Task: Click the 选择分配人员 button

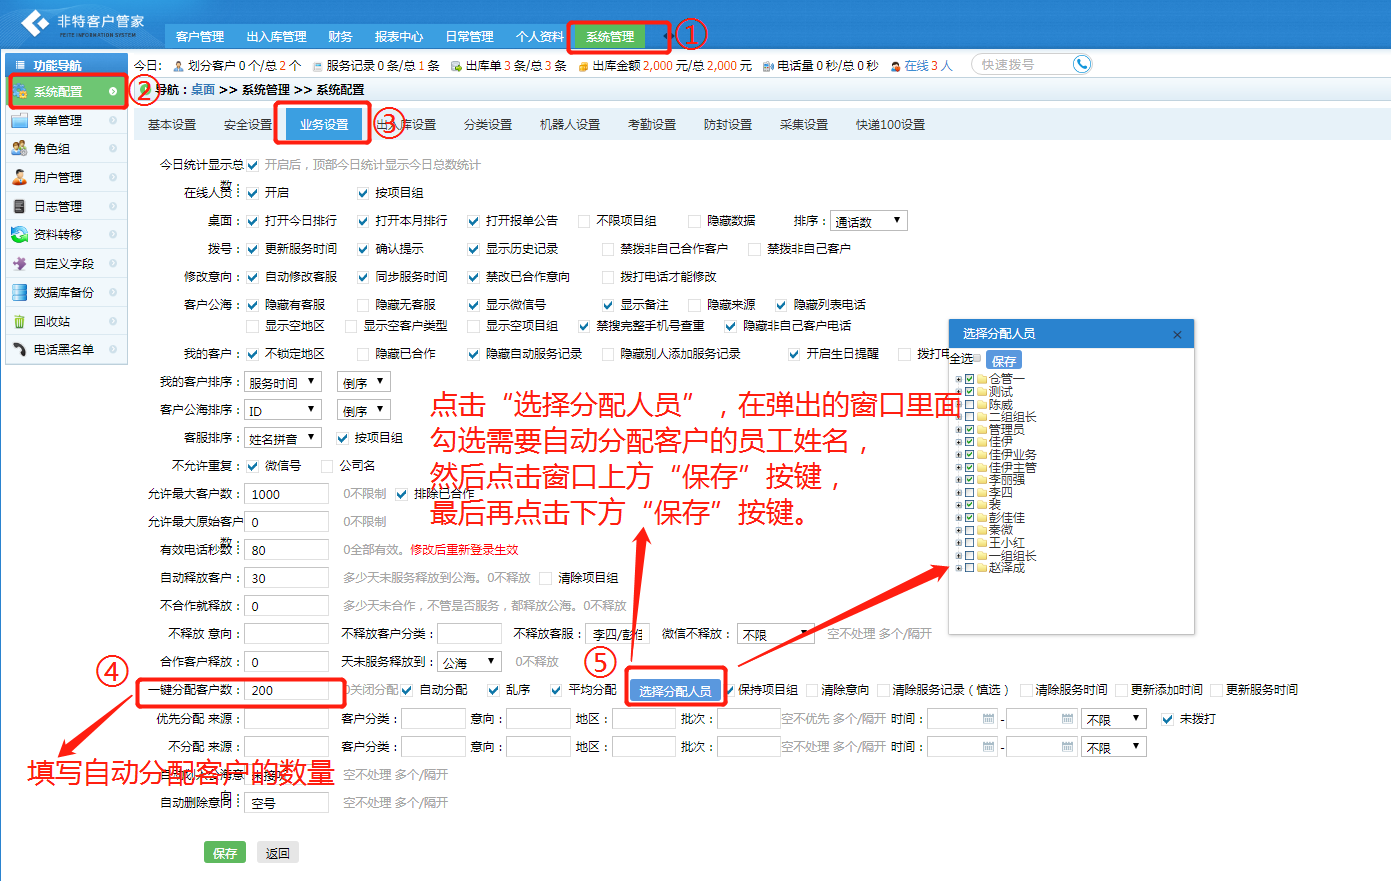Action: tap(675, 690)
